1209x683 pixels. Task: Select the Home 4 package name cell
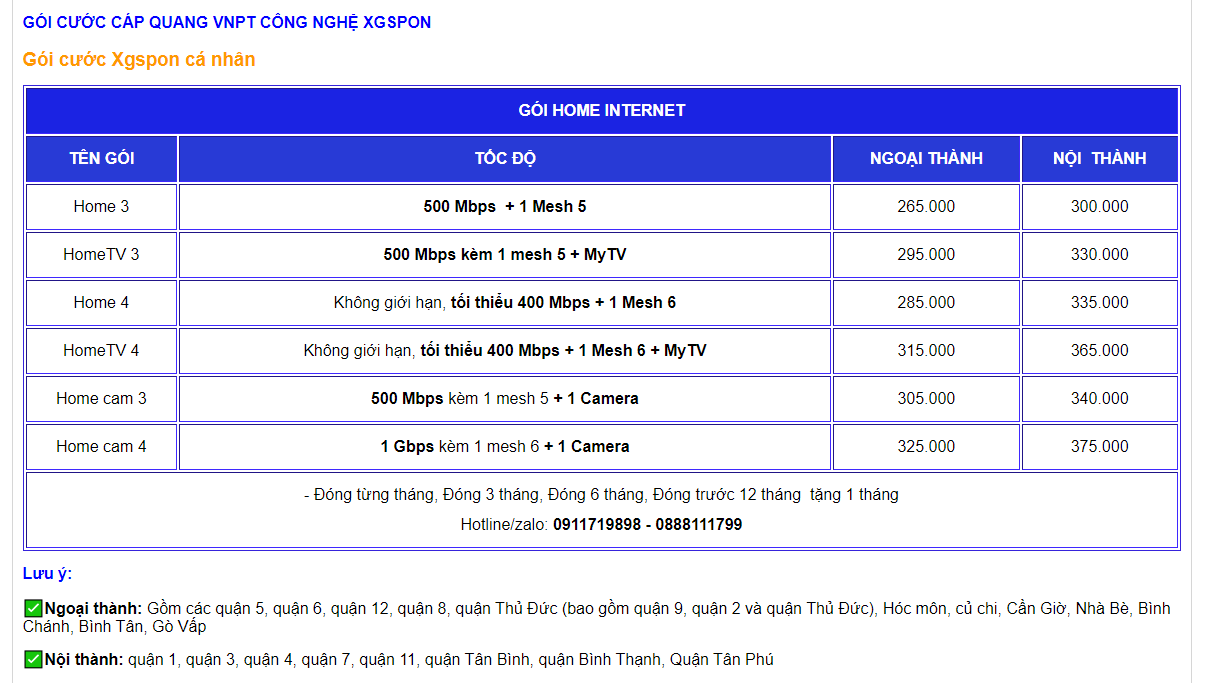102,302
